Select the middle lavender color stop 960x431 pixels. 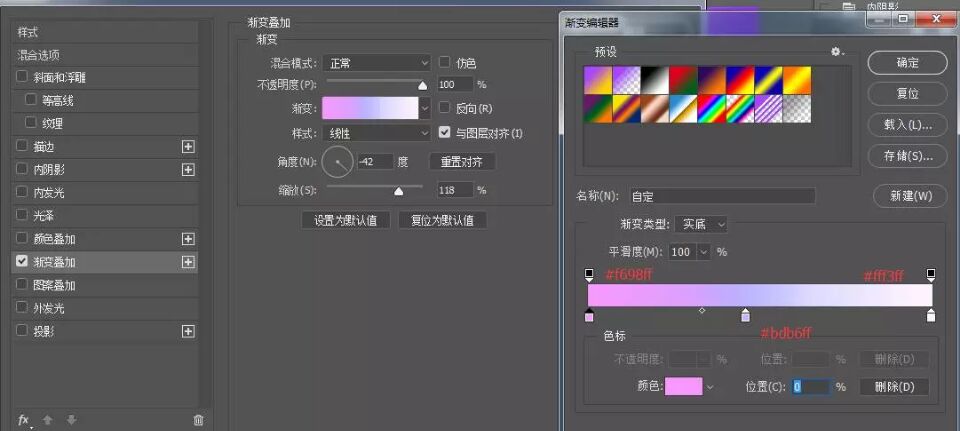click(x=745, y=315)
